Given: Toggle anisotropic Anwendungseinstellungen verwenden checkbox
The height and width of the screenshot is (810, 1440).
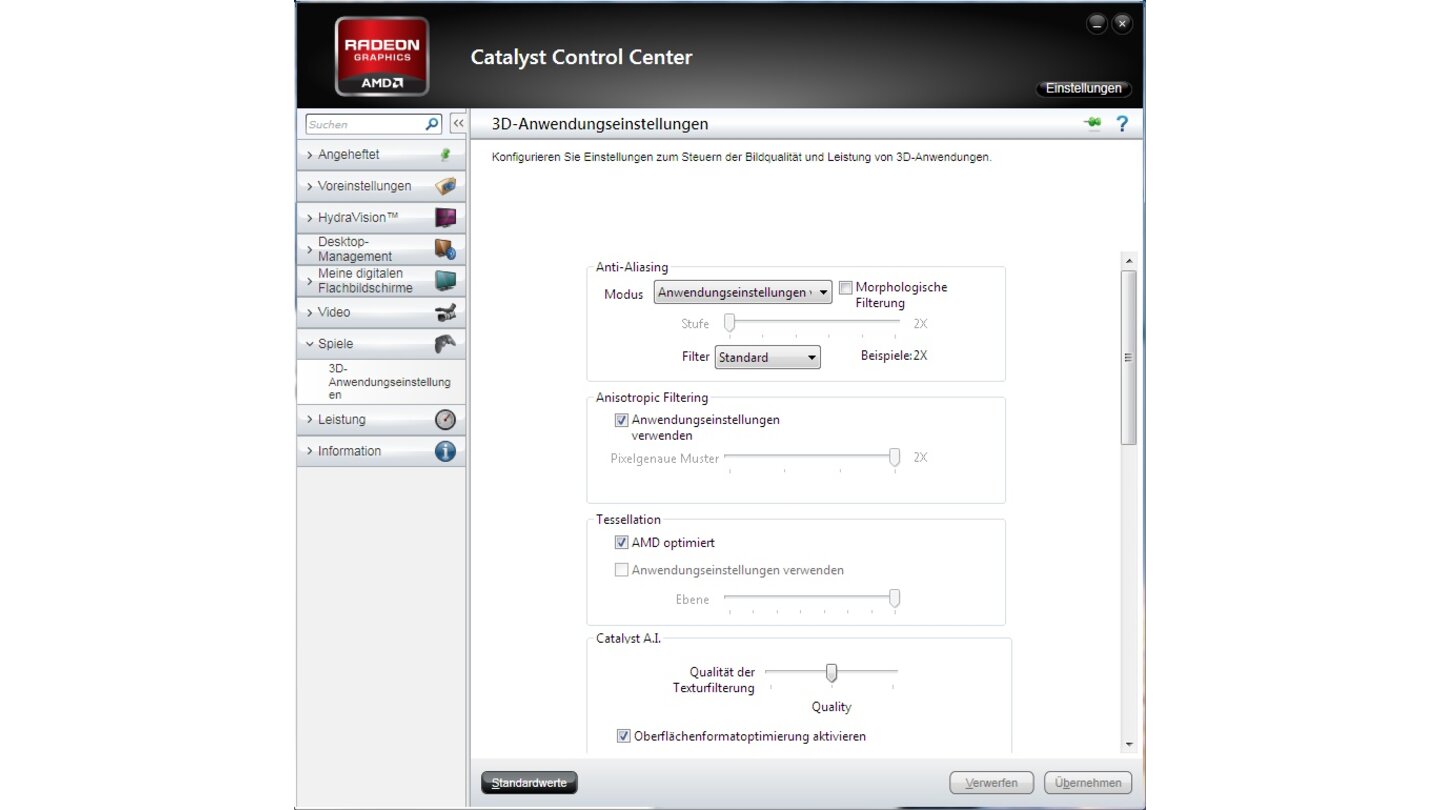Looking at the screenshot, I should coord(621,421).
